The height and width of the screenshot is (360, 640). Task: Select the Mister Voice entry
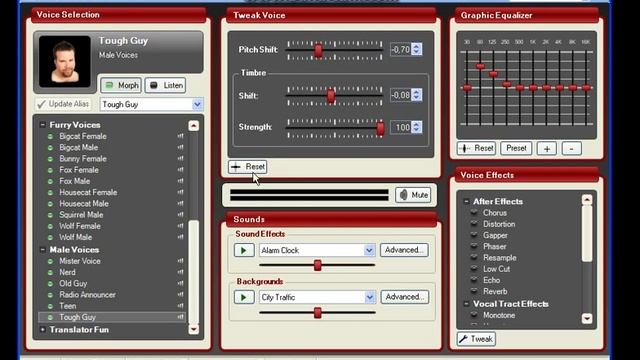point(80,261)
